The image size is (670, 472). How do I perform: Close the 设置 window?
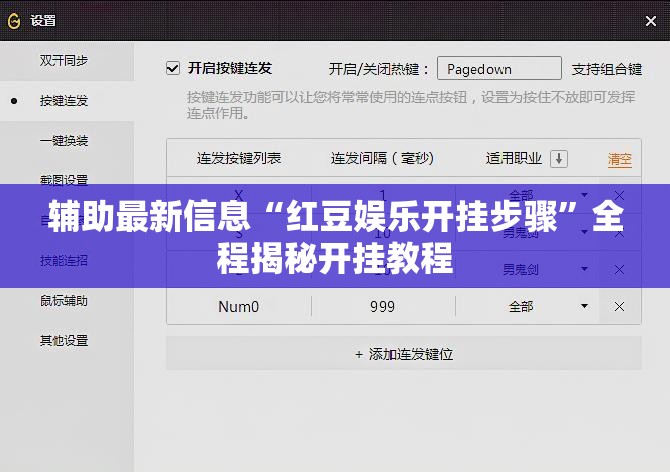pos(650,21)
